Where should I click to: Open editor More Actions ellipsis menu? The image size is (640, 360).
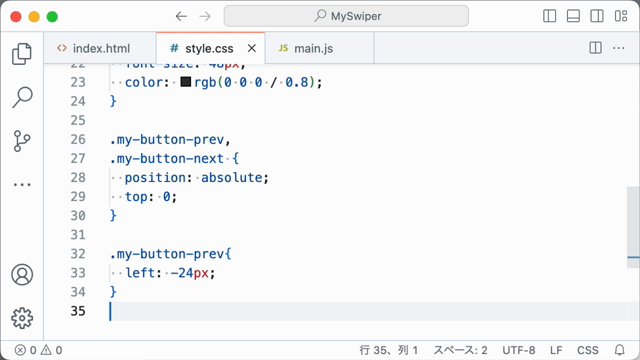click(x=619, y=48)
